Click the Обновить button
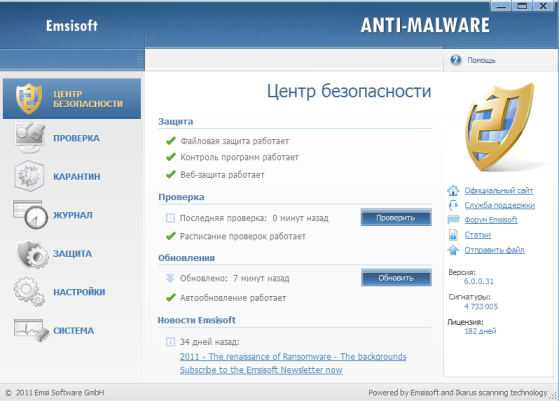 [x=396, y=278]
